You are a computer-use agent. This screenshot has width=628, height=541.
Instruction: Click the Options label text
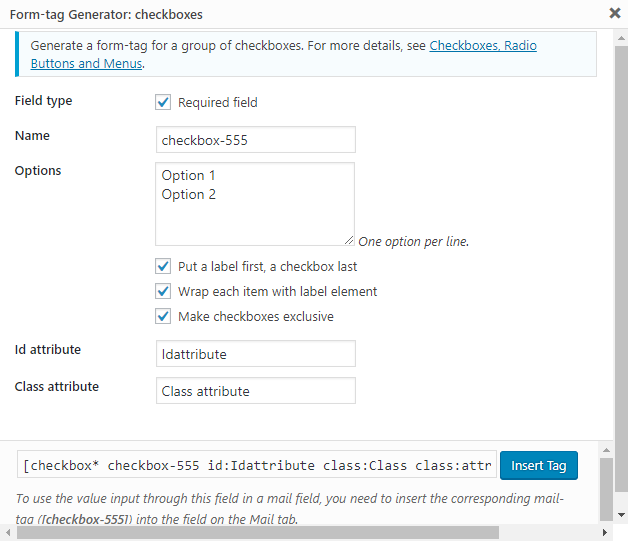[x=38, y=171]
